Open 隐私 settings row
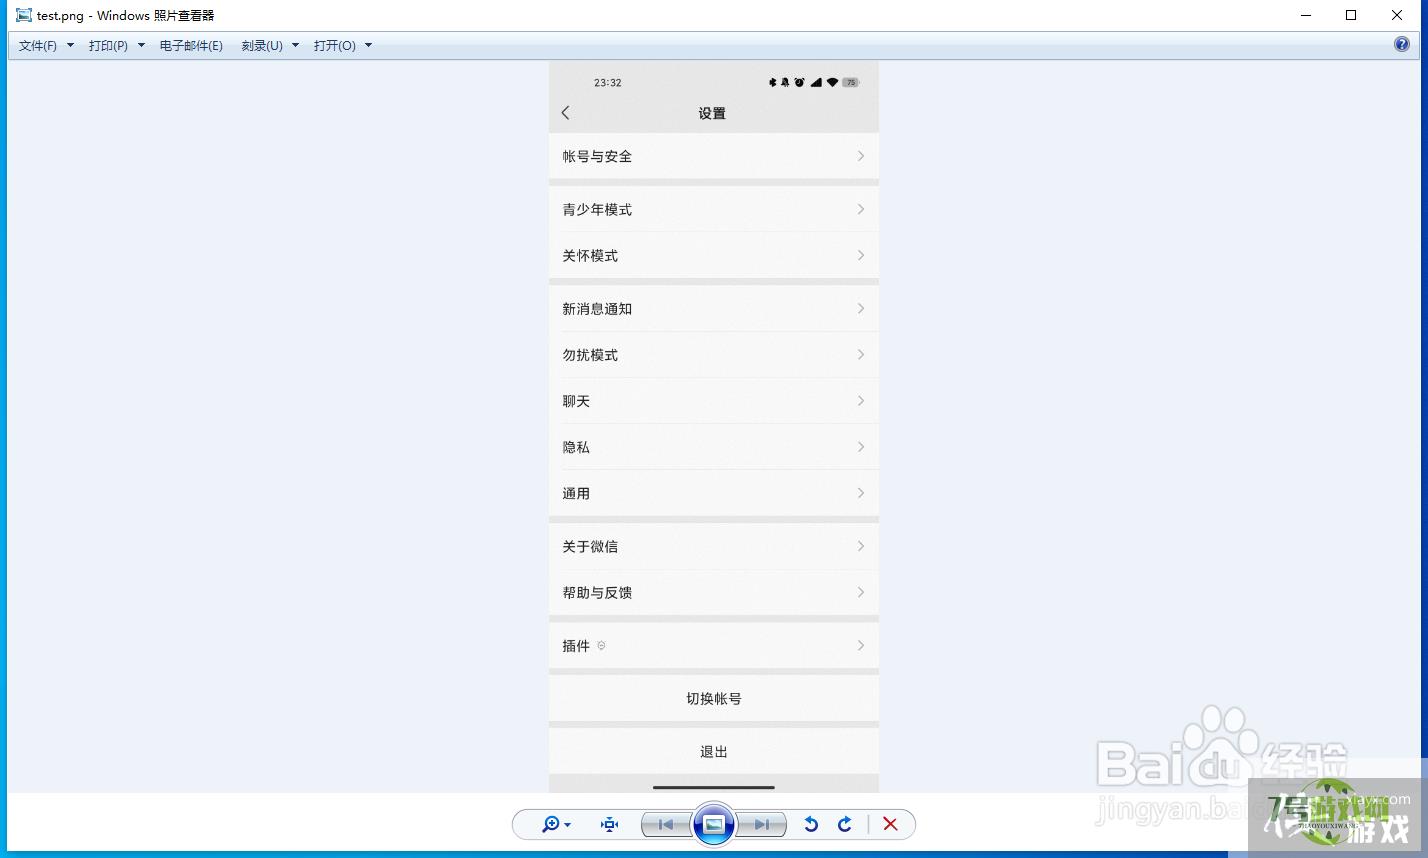This screenshot has width=1428, height=858. click(713, 446)
